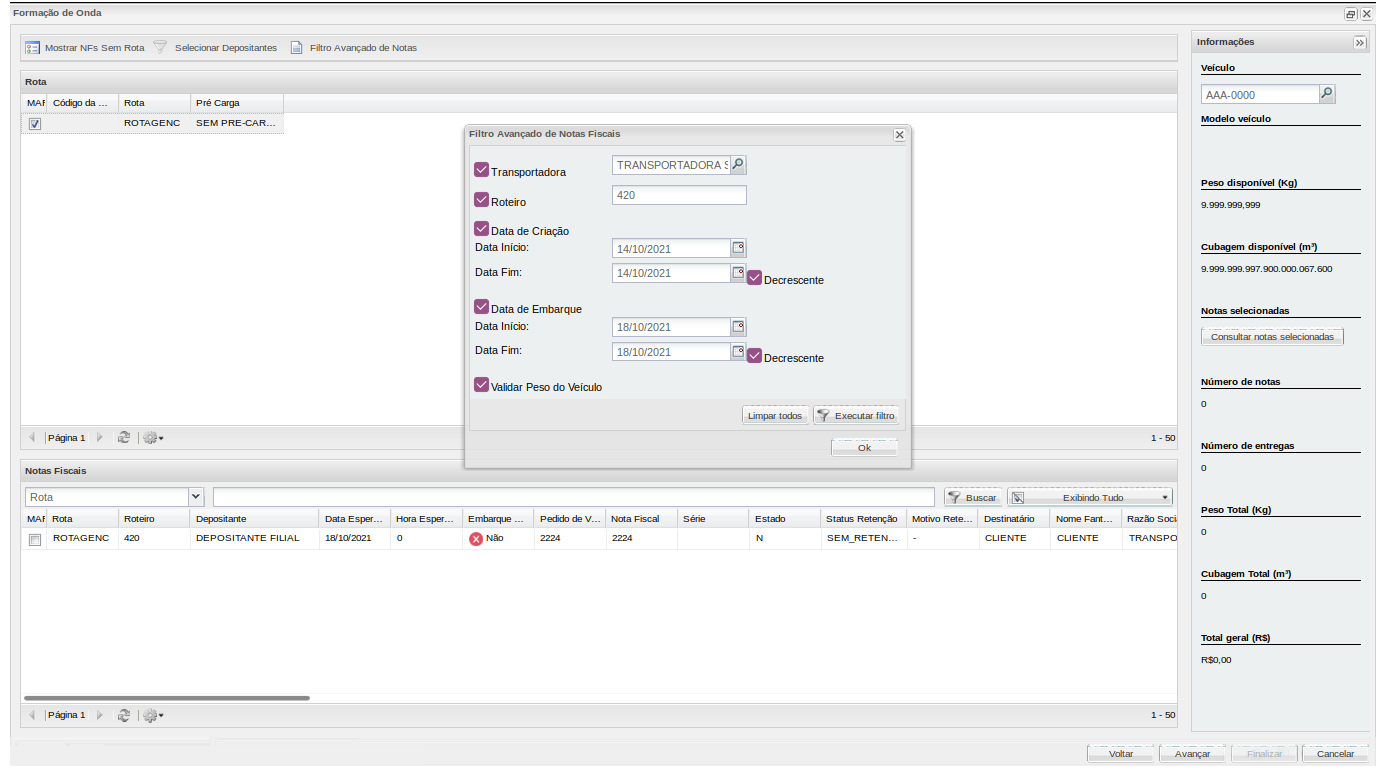Viewport: 1386px width, 776px height.
Task: Click the Limpar todos button
Action: tap(775, 415)
